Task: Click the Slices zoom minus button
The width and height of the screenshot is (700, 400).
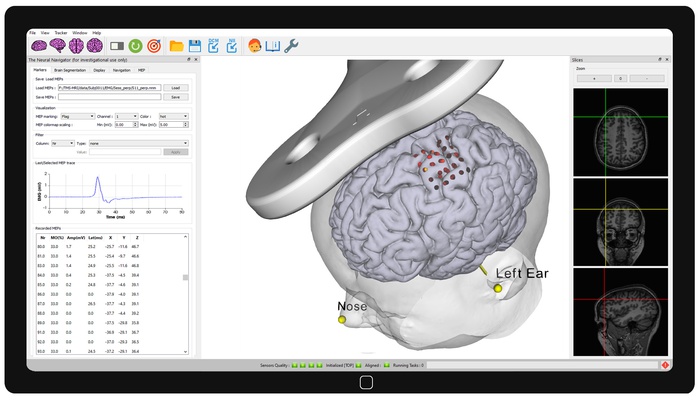Action: click(x=647, y=79)
